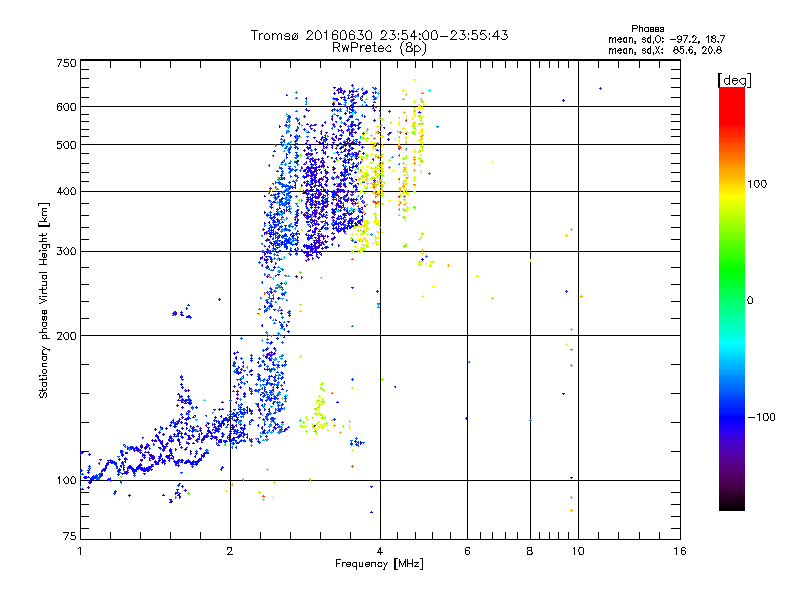Click the '8' frequency axis label
Image resolution: width=800 pixels, height=600 pixels.
(530, 551)
